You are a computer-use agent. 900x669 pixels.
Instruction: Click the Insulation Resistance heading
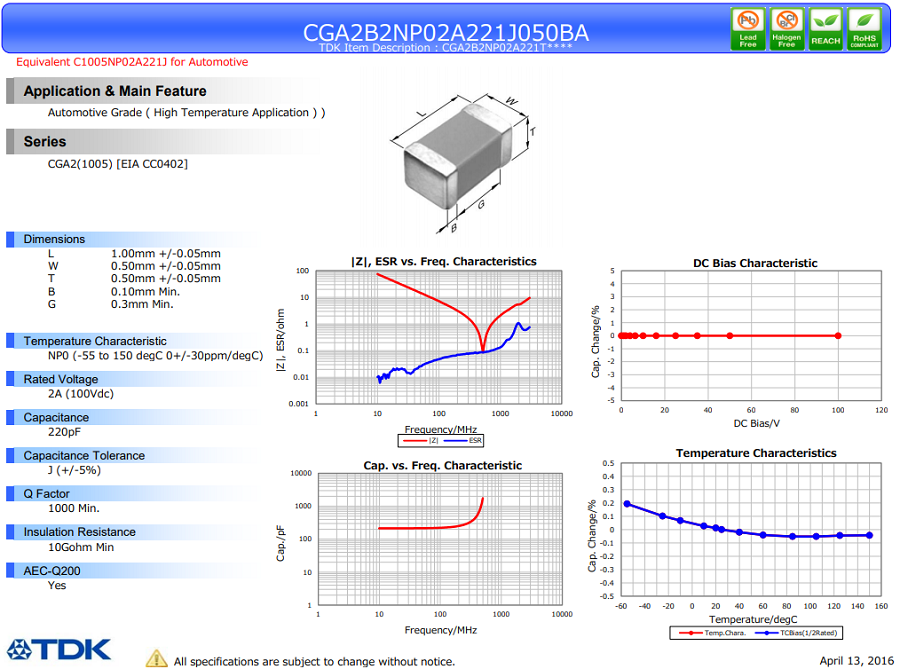79,532
